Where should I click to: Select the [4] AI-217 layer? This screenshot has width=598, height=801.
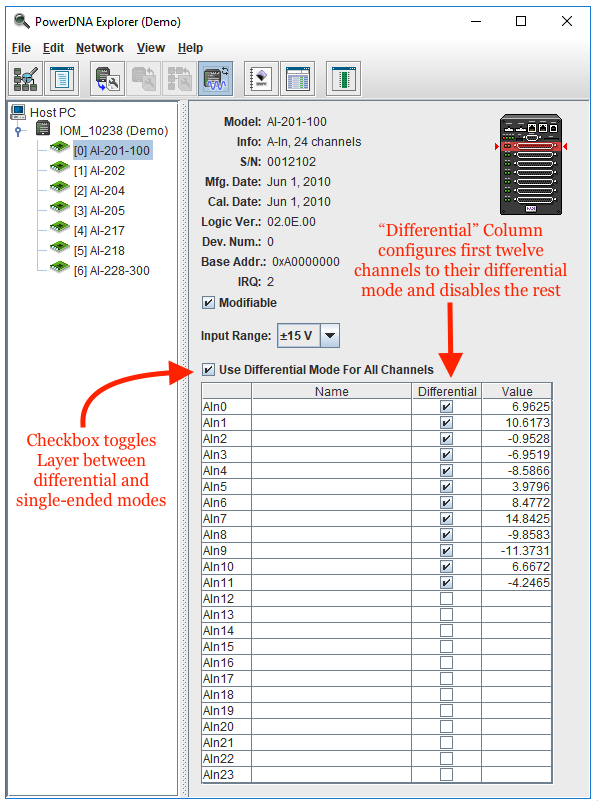click(99, 230)
